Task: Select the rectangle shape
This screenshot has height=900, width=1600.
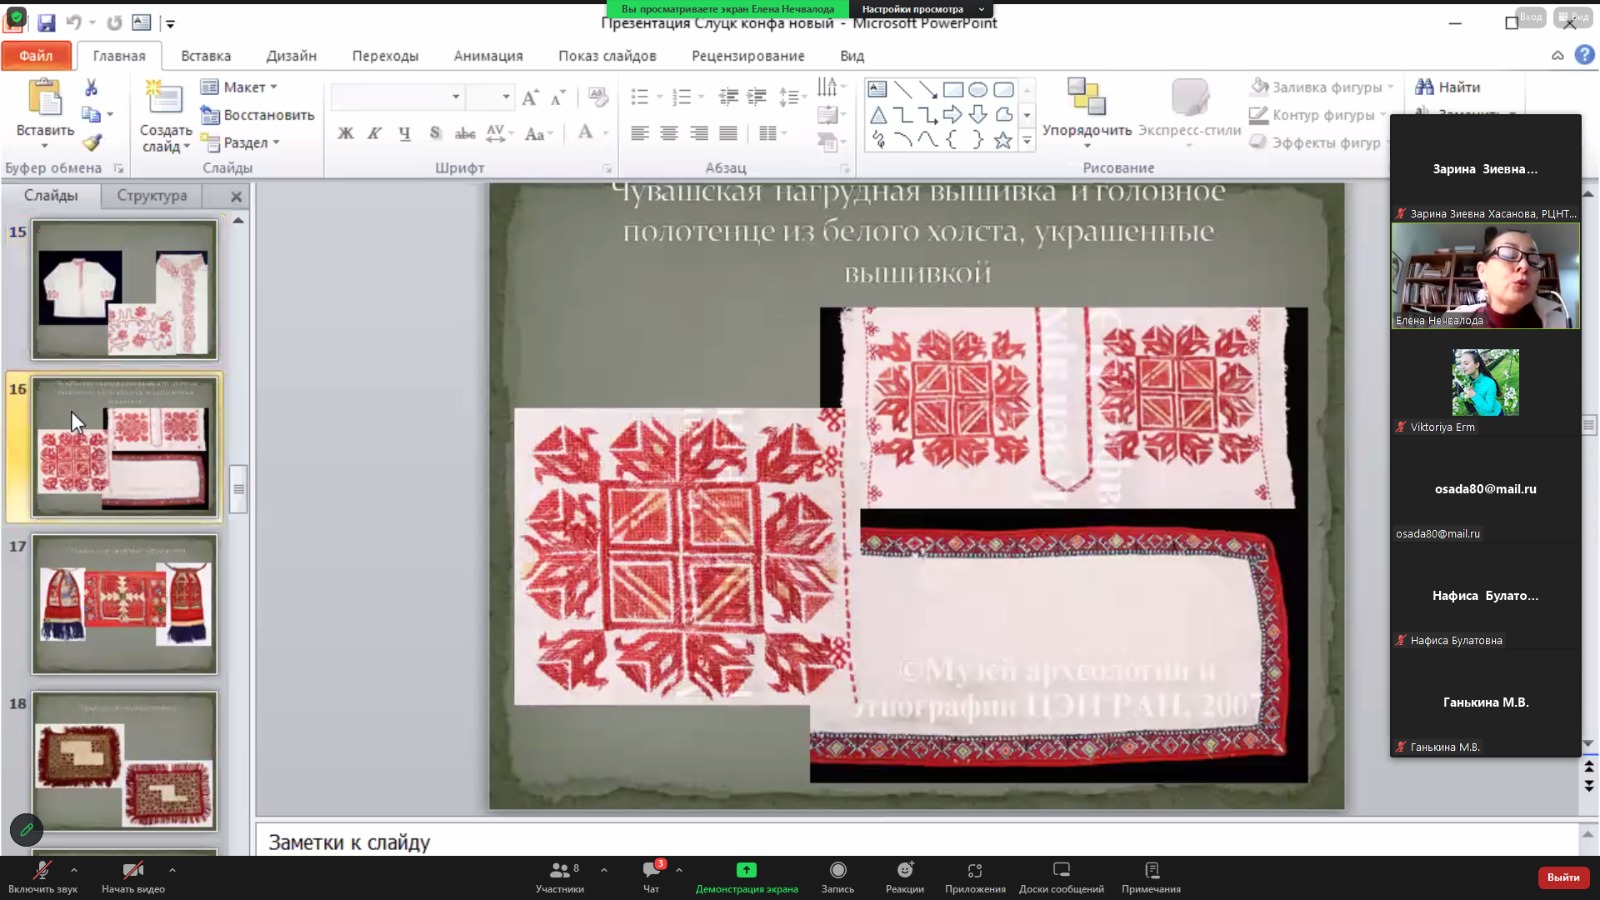Action: pyautogui.click(x=953, y=89)
